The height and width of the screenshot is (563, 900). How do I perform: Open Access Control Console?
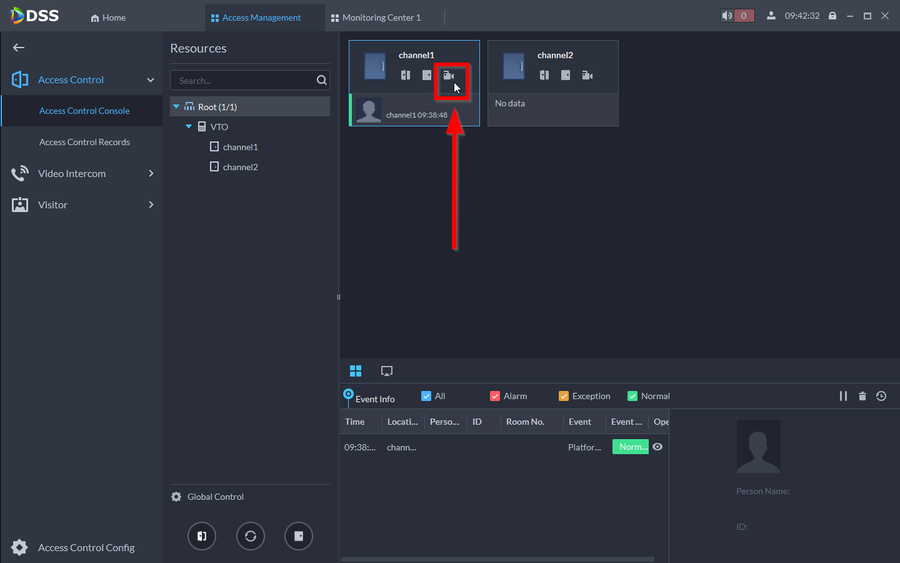tap(84, 111)
